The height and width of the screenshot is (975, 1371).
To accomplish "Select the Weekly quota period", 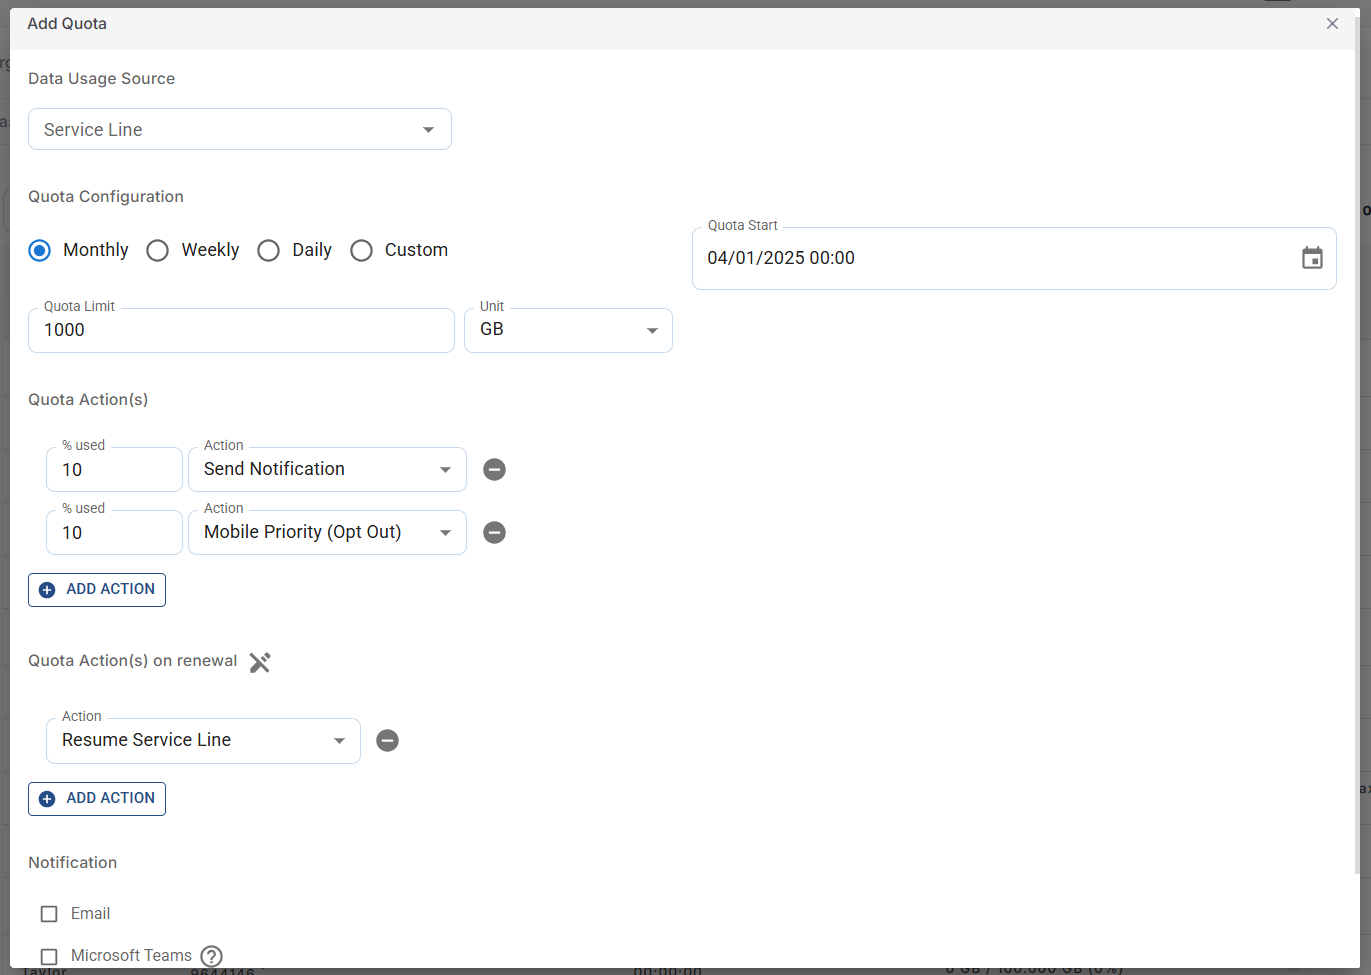I will (x=158, y=251).
